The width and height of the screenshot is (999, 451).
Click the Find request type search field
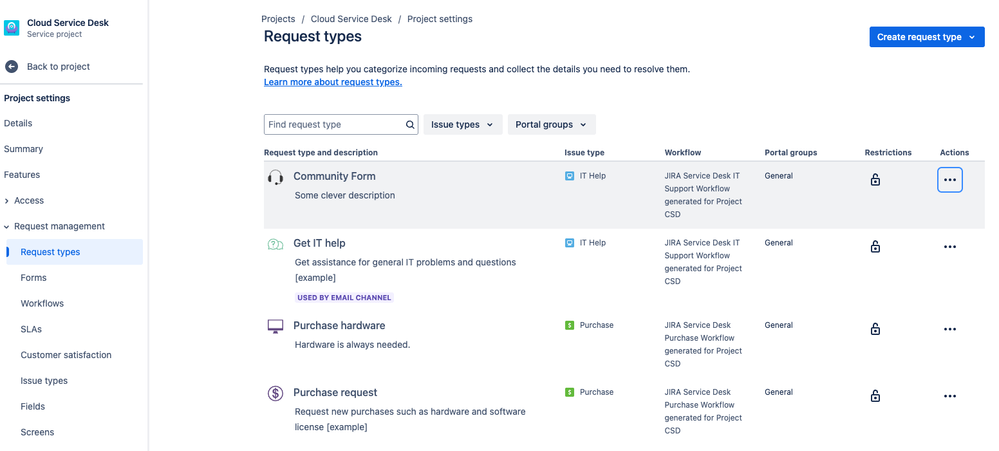pos(333,125)
